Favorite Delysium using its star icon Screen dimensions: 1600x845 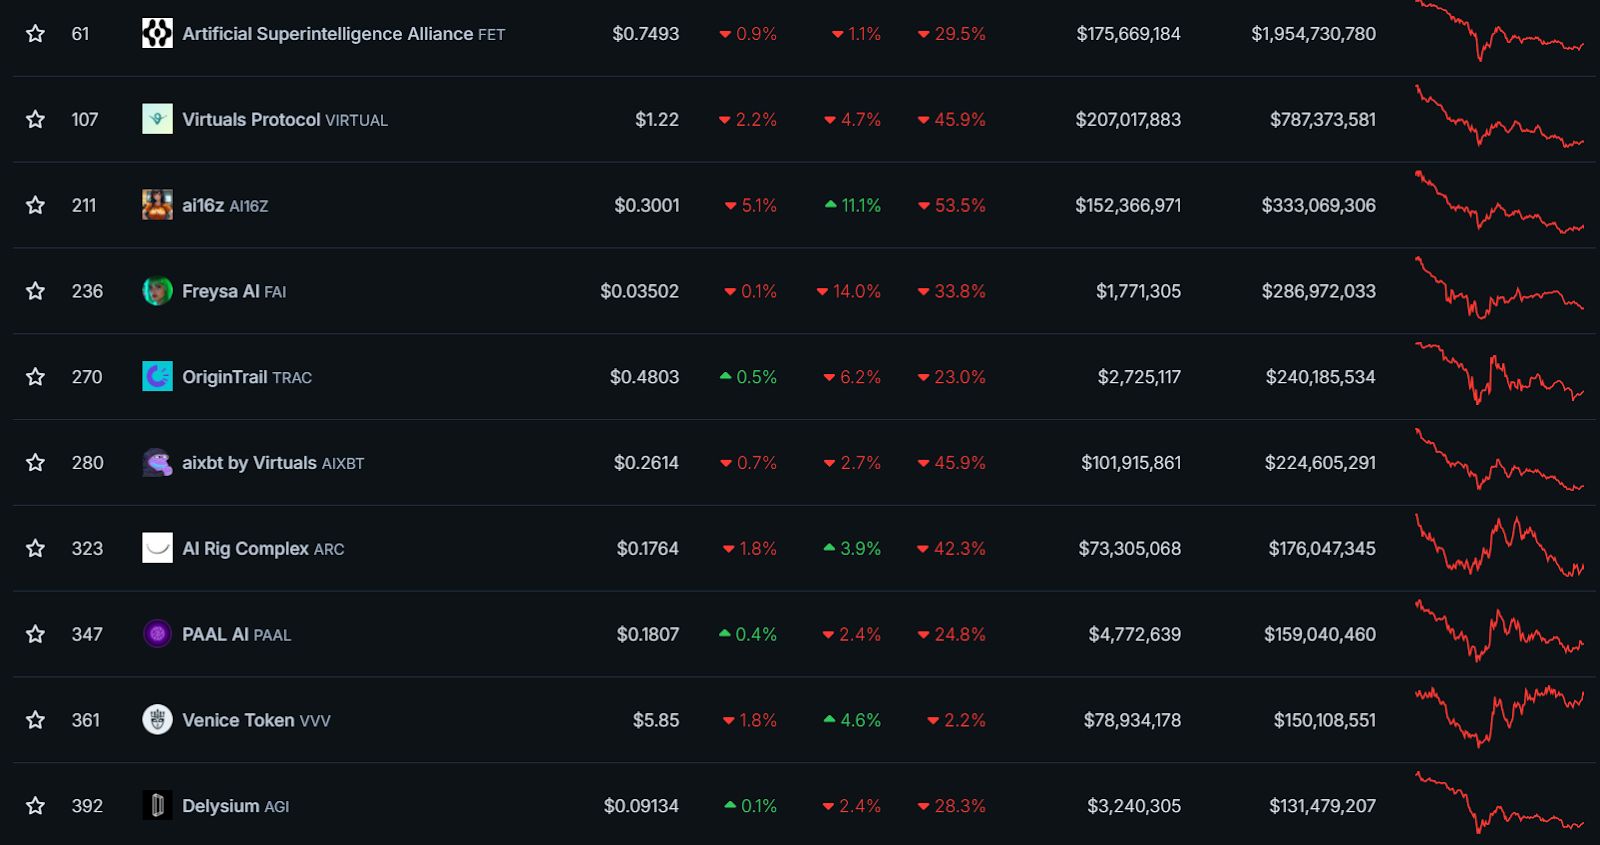point(35,806)
